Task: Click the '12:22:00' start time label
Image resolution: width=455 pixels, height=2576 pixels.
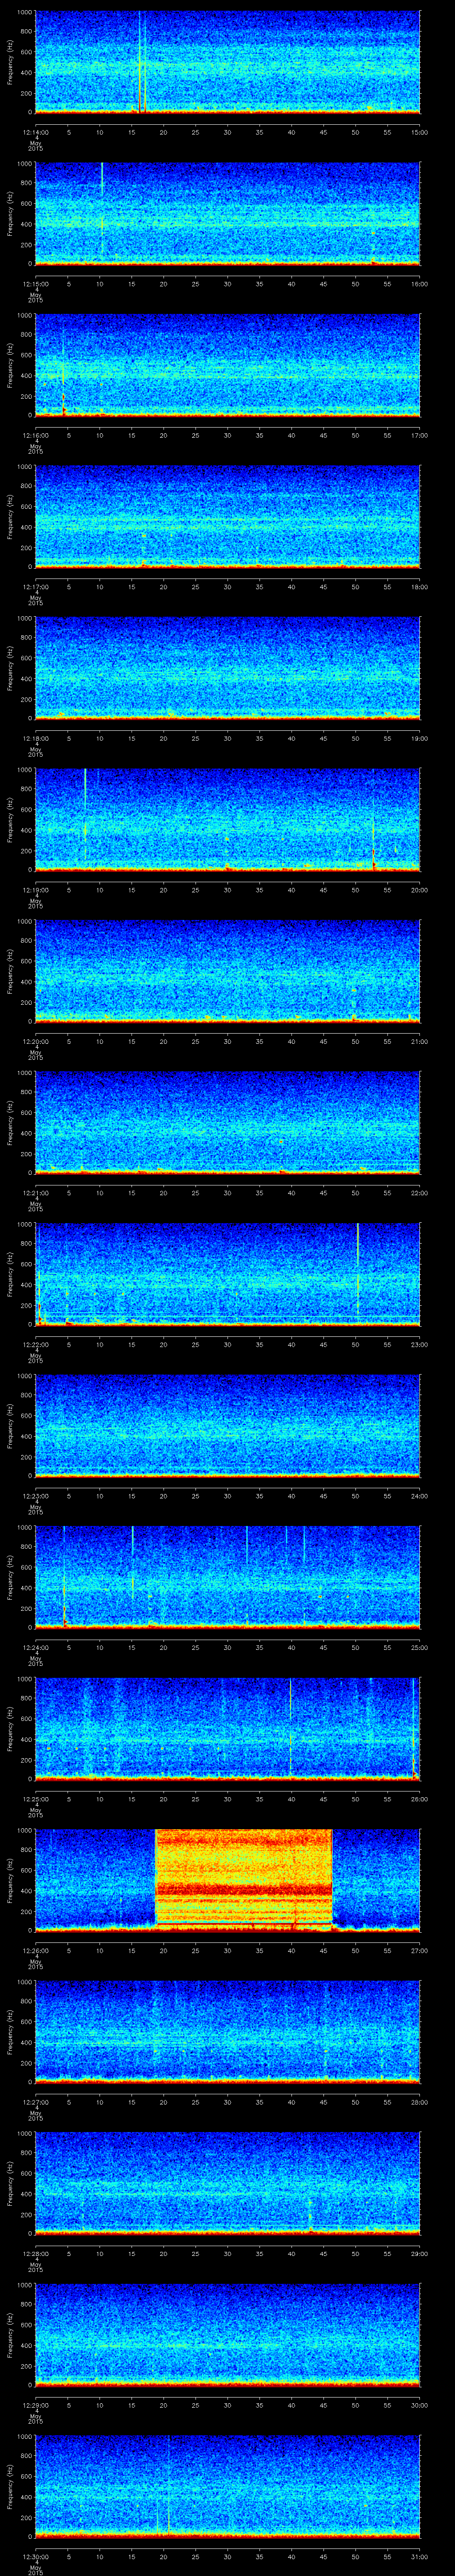Action: tap(35, 1343)
